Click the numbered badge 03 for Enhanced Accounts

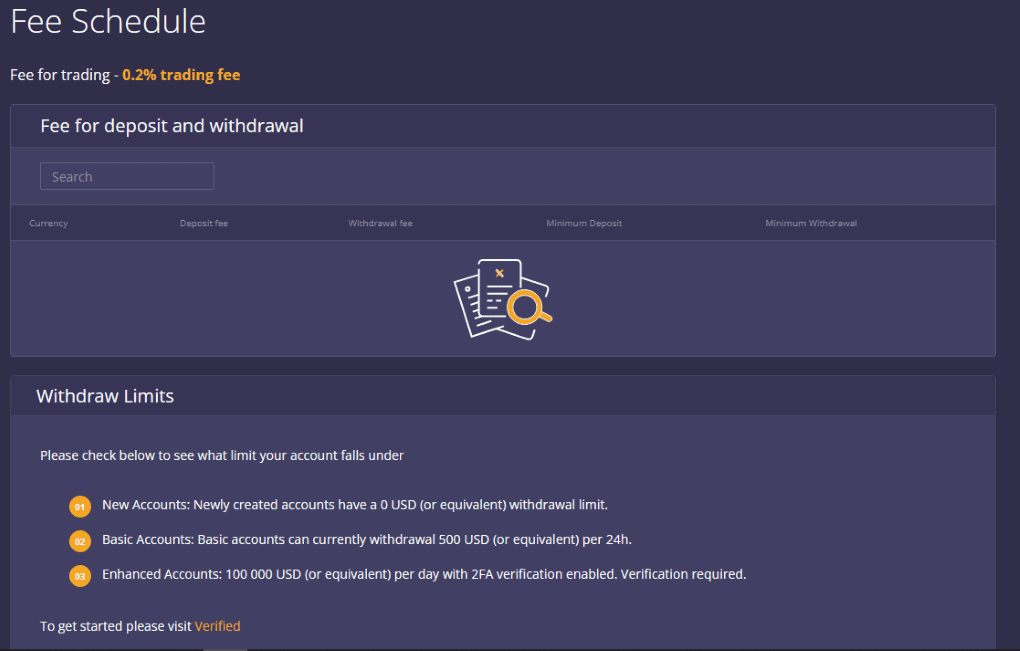[x=79, y=576]
